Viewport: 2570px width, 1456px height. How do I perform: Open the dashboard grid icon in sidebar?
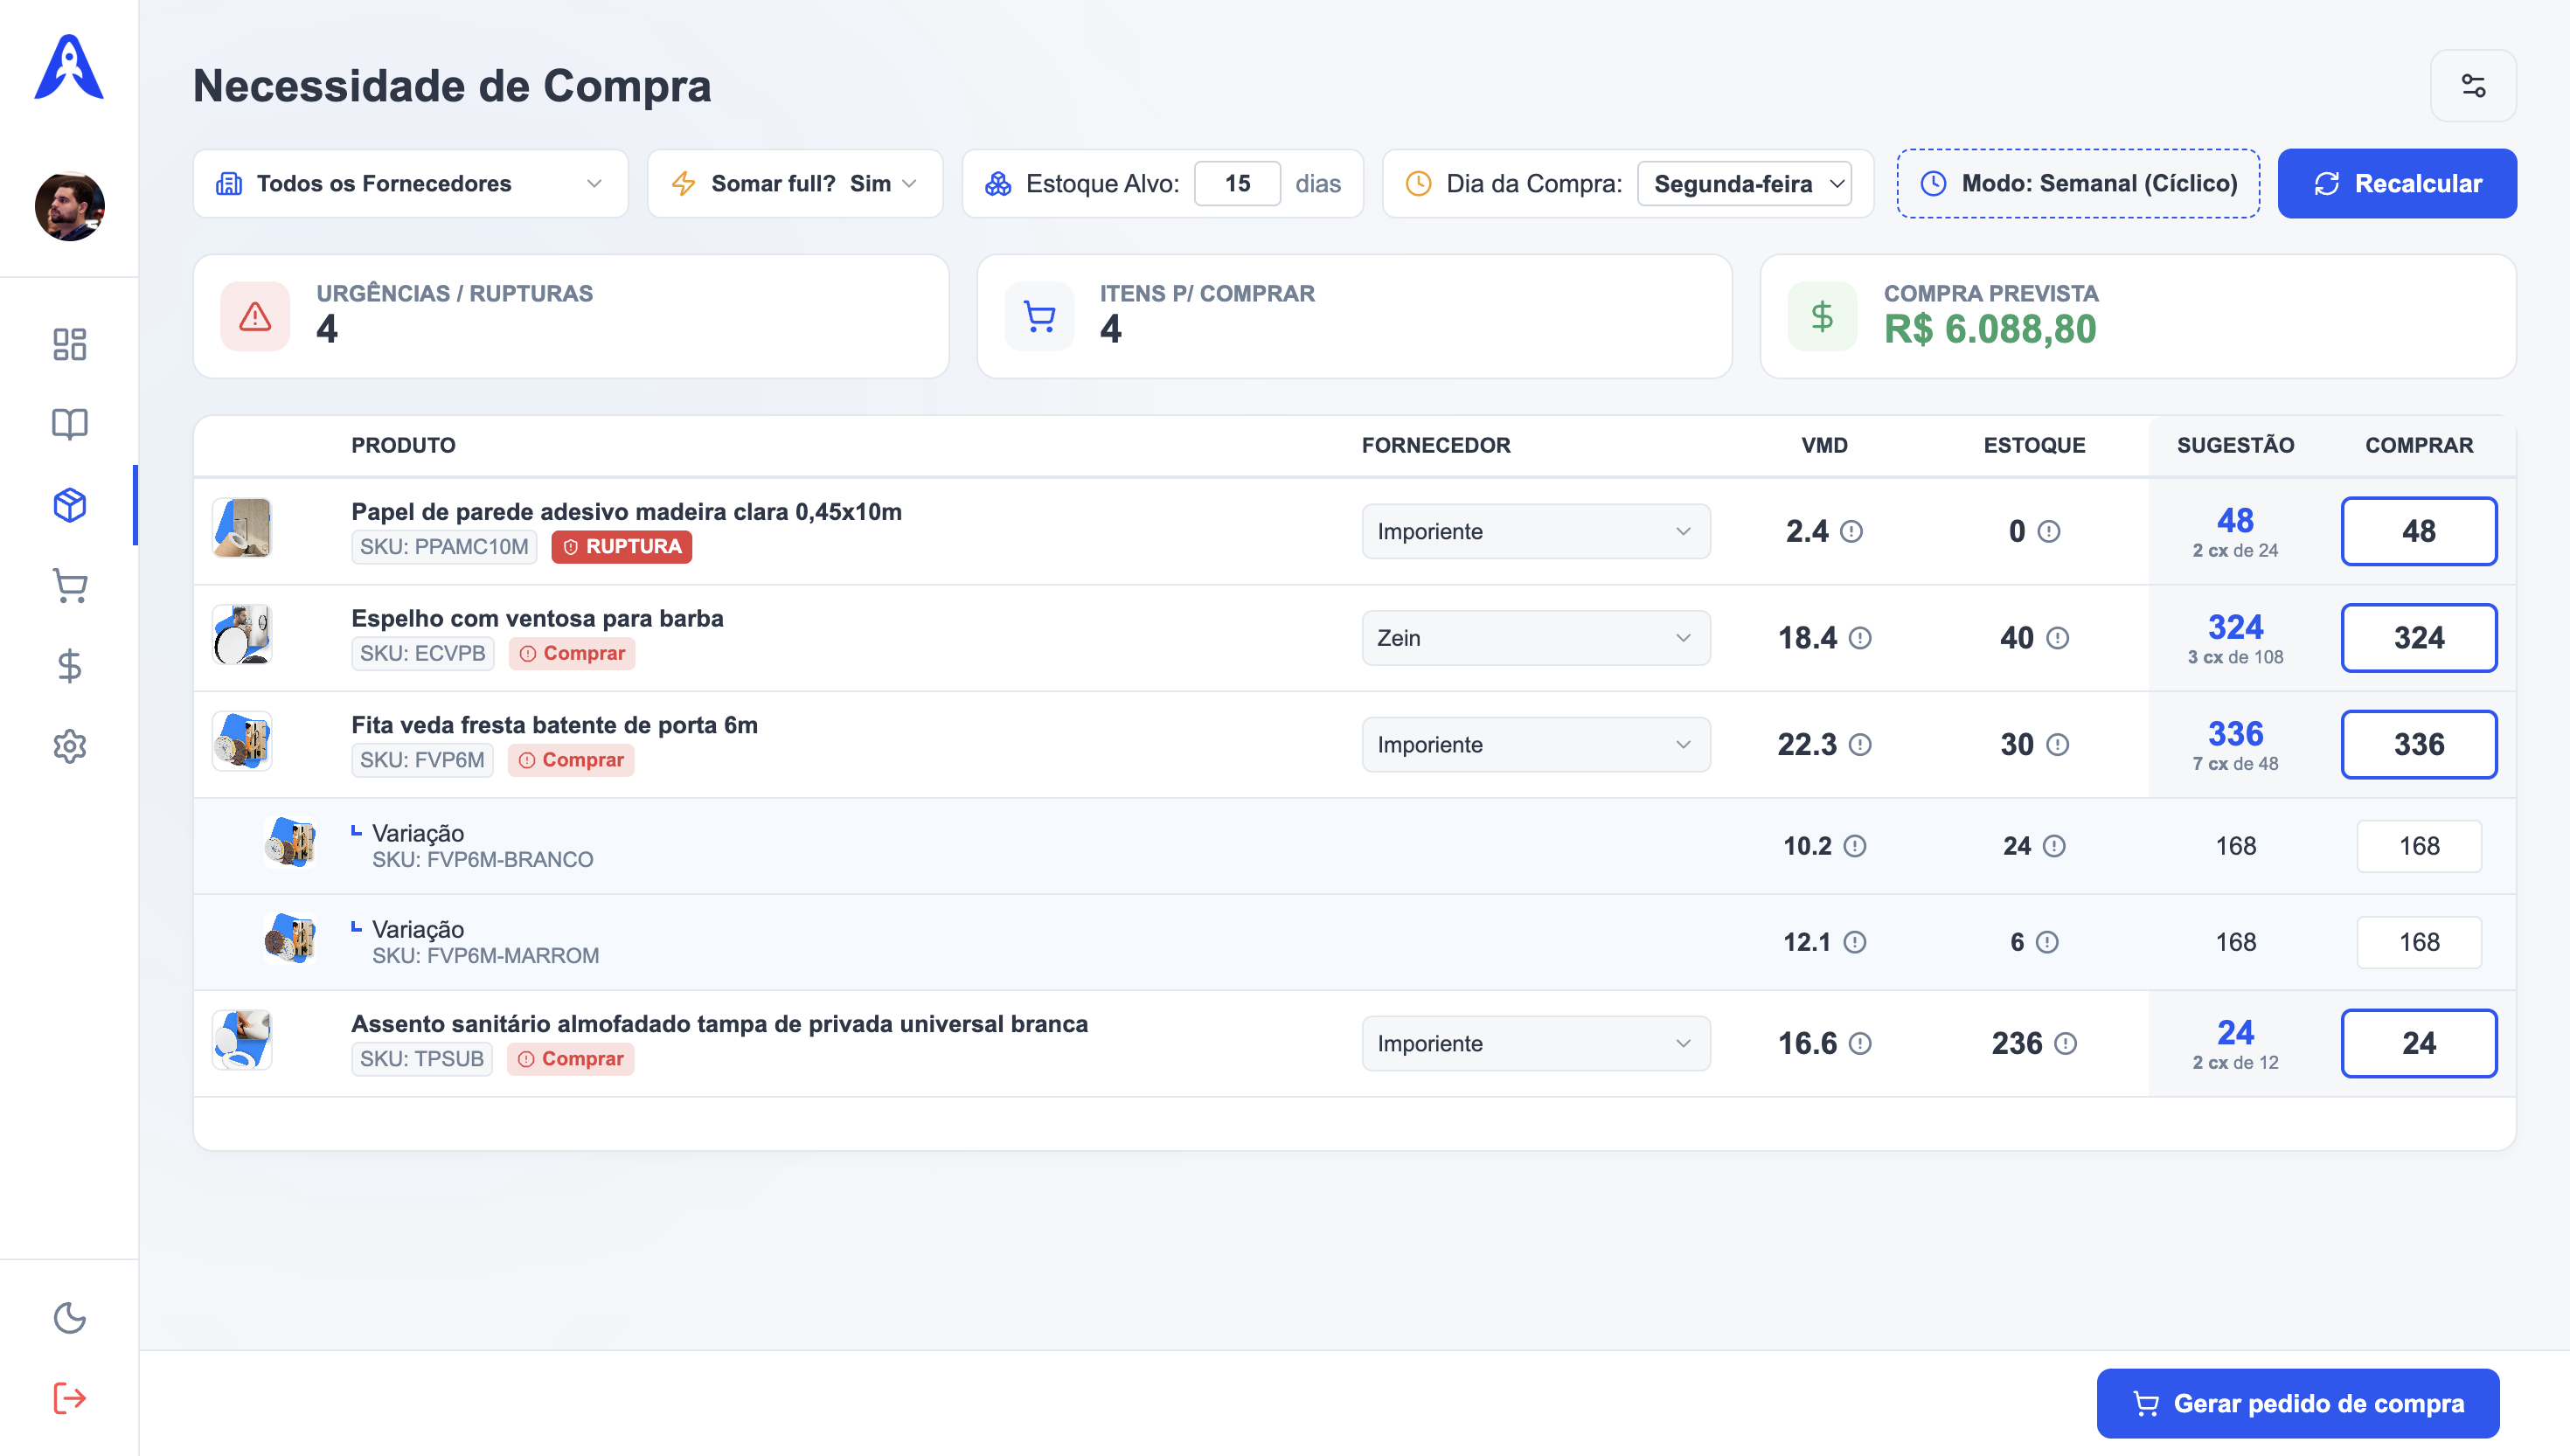click(x=69, y=344)
